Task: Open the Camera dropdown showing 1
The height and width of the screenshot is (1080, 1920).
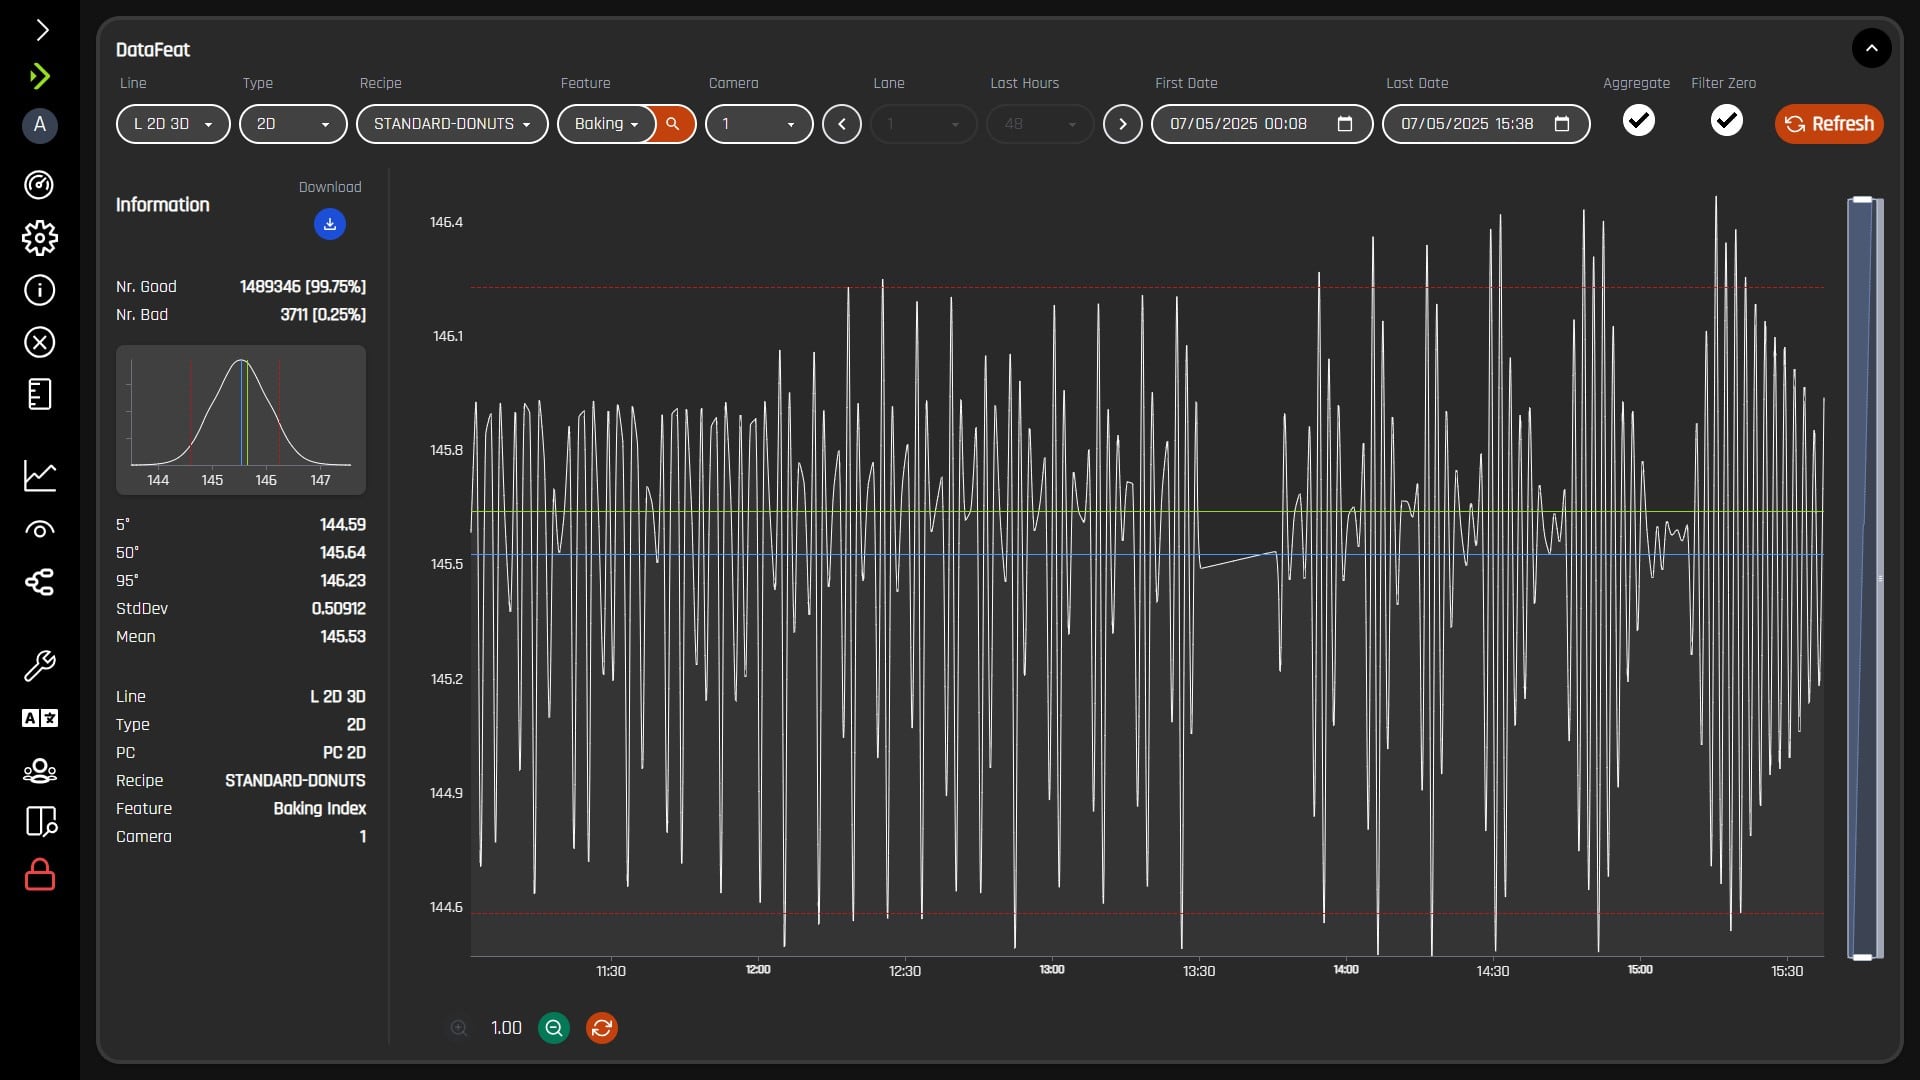Action: [x=759, y=124]
